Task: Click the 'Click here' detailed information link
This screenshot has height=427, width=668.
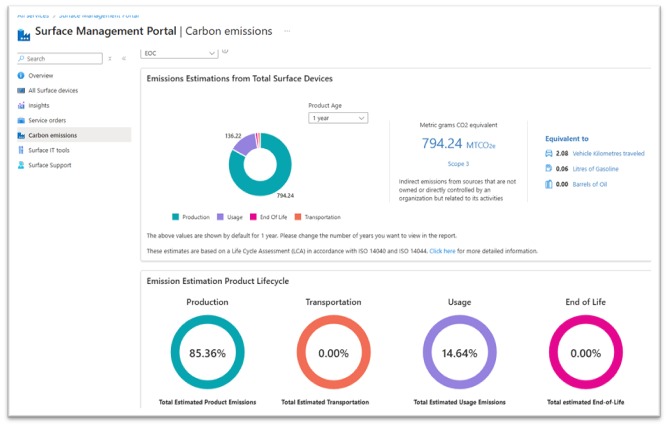Action: click(x=442, y=251)
